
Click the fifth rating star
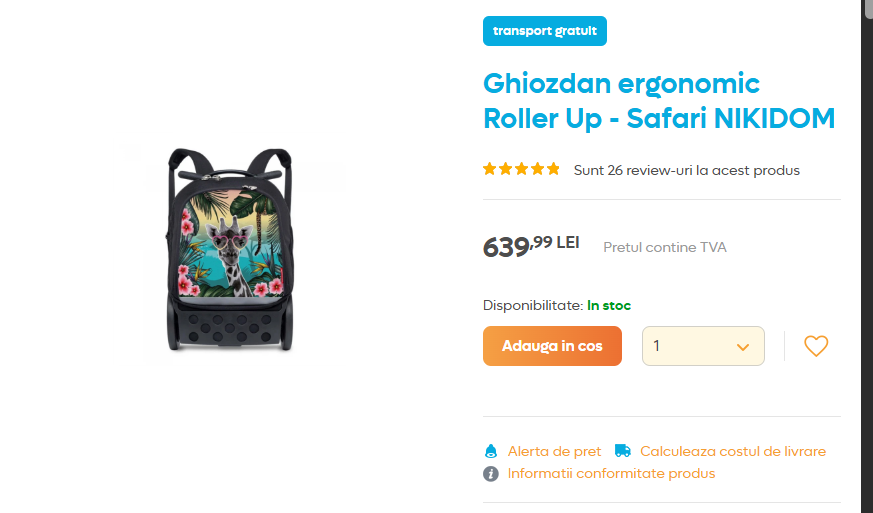pyautogui.click(x=553, y=169)
